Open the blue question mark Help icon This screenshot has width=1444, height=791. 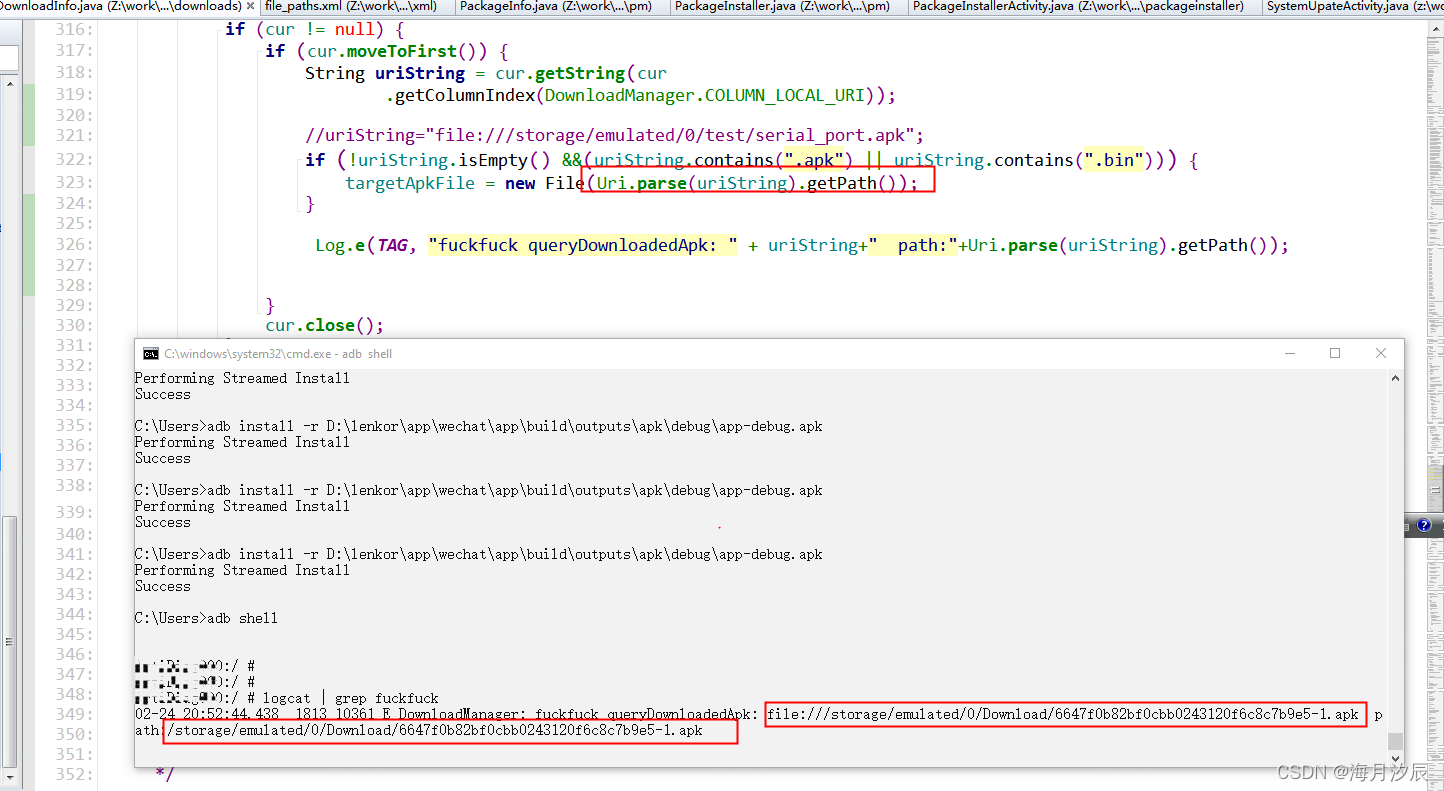point(1424,525)
